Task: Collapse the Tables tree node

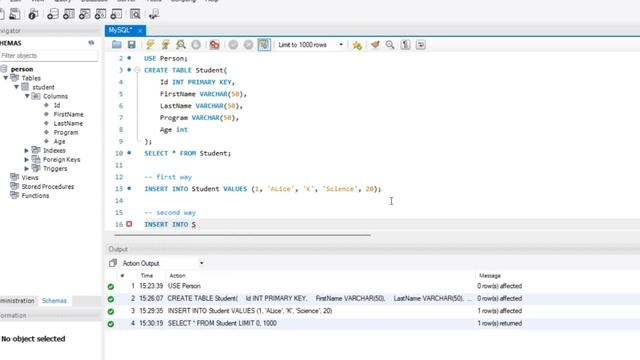Action: 6,78
